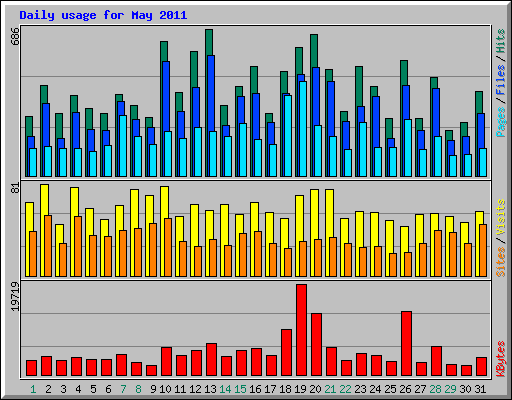Click the cyan Pages bar for day 19
Screen dimensions: 512x400
(x=303, y=129)
